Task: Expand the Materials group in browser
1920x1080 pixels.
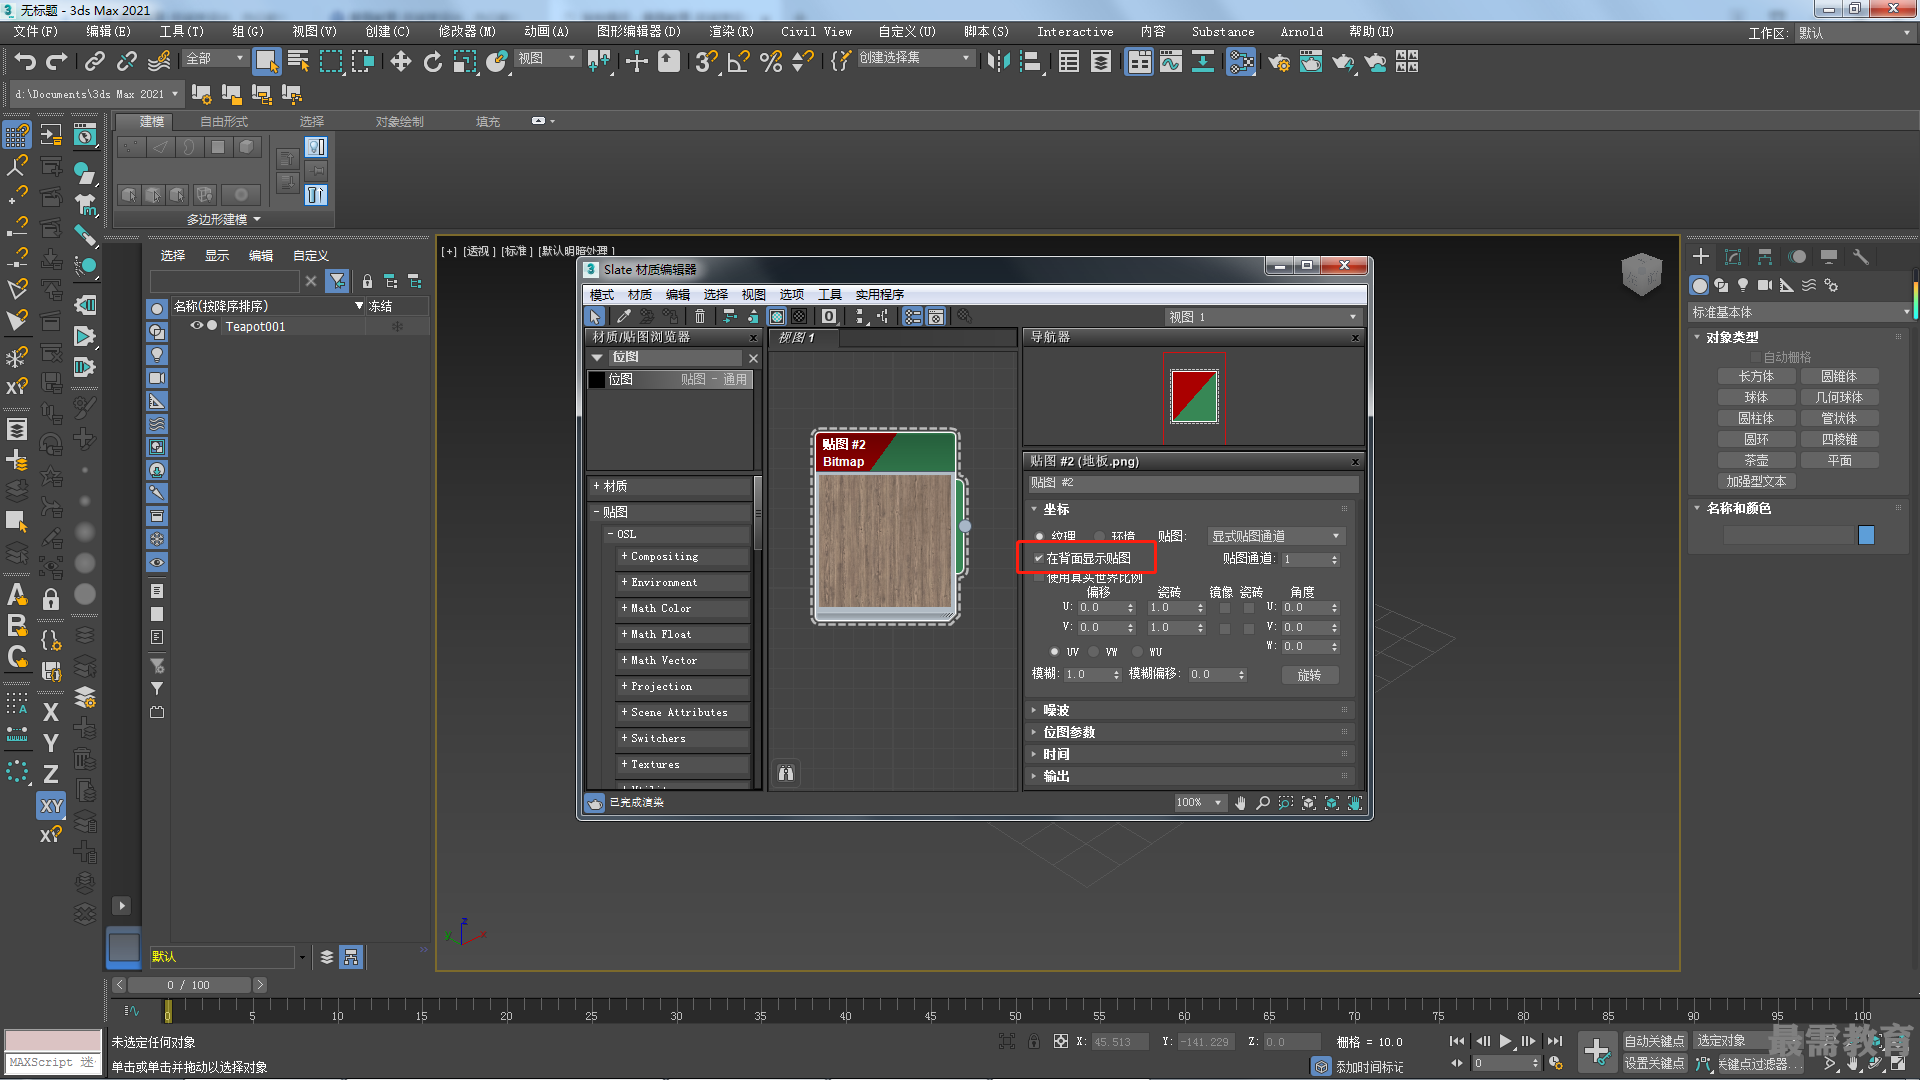Action: (670, 486)
